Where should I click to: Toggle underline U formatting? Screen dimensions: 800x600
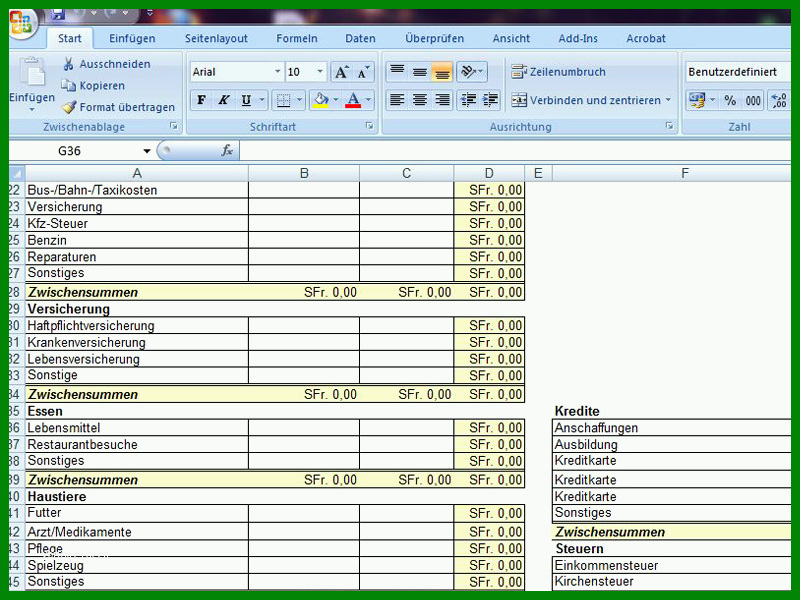point(246,100)
